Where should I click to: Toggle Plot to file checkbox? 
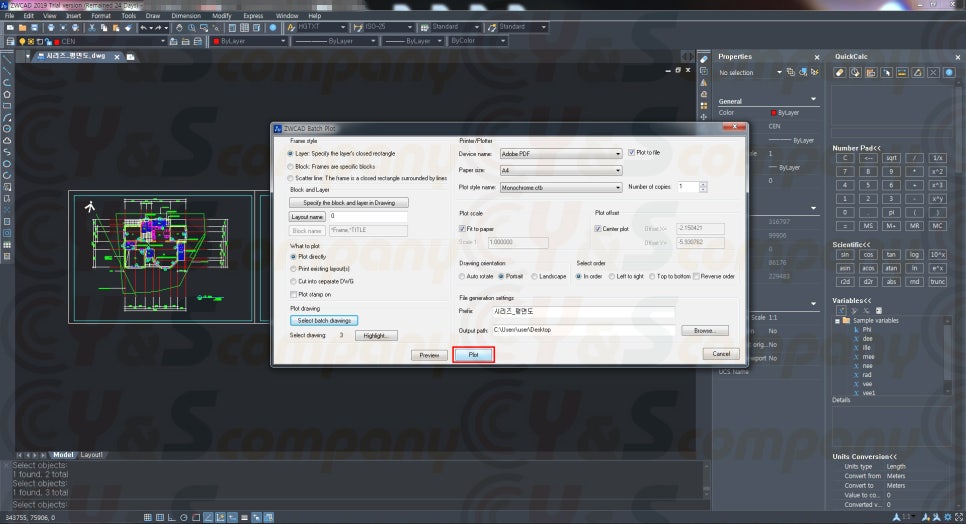[631, 153]
